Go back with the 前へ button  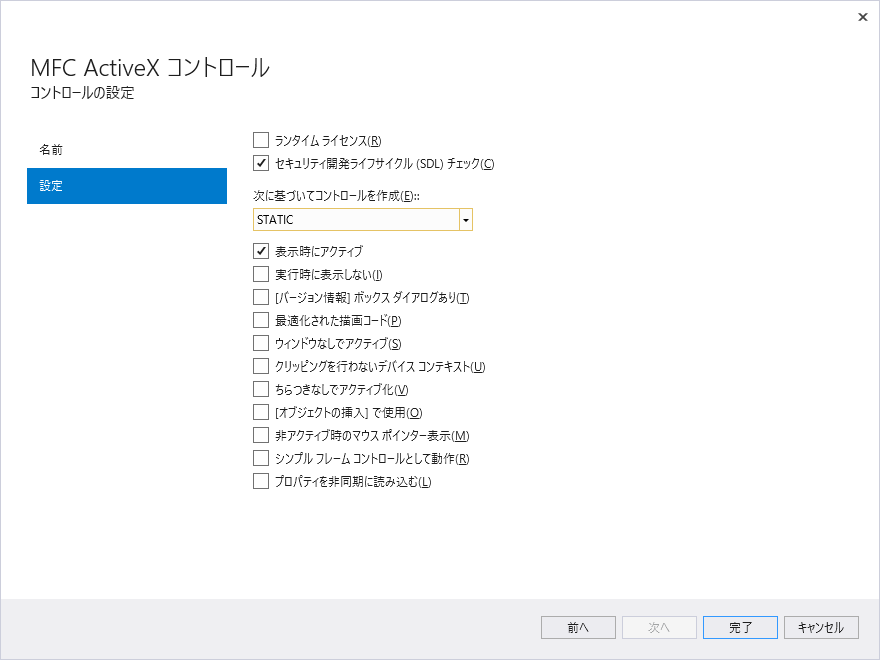click(x=578, y=627)
